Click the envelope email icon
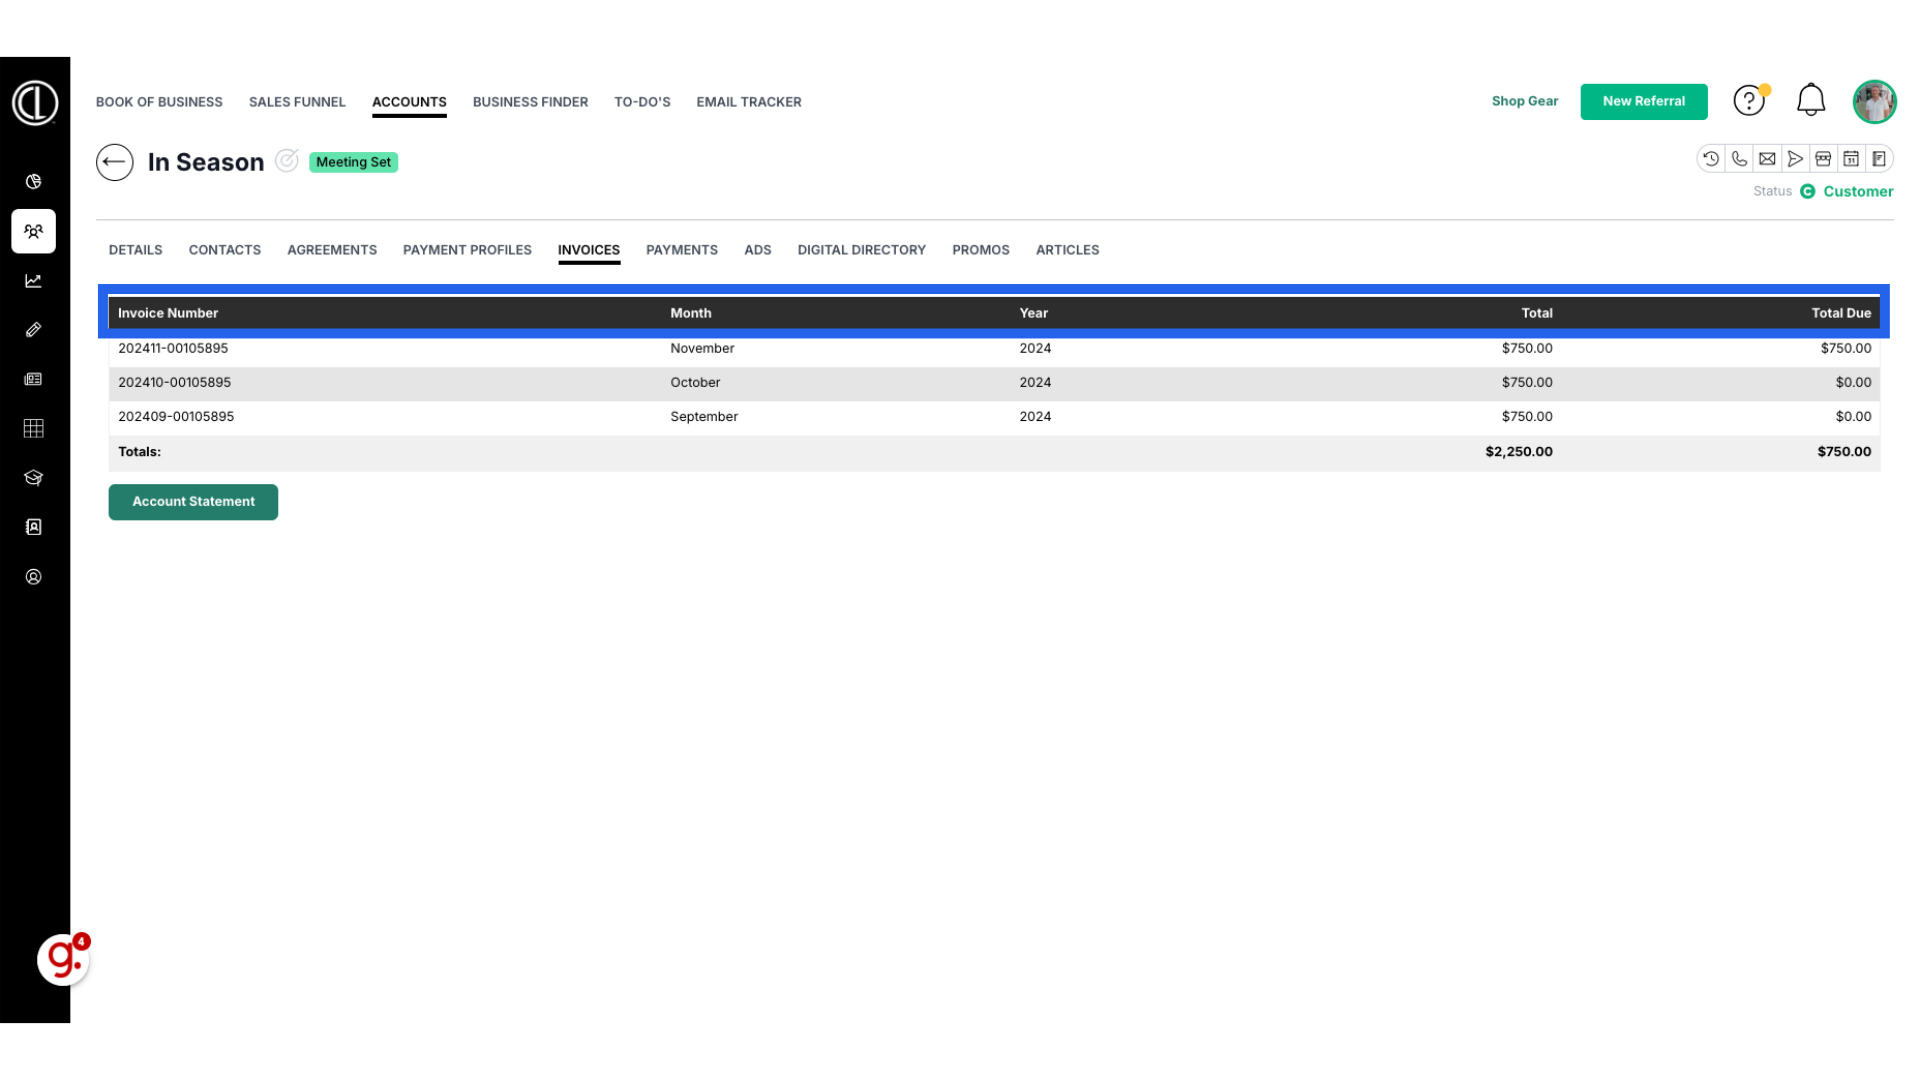 1767,159
